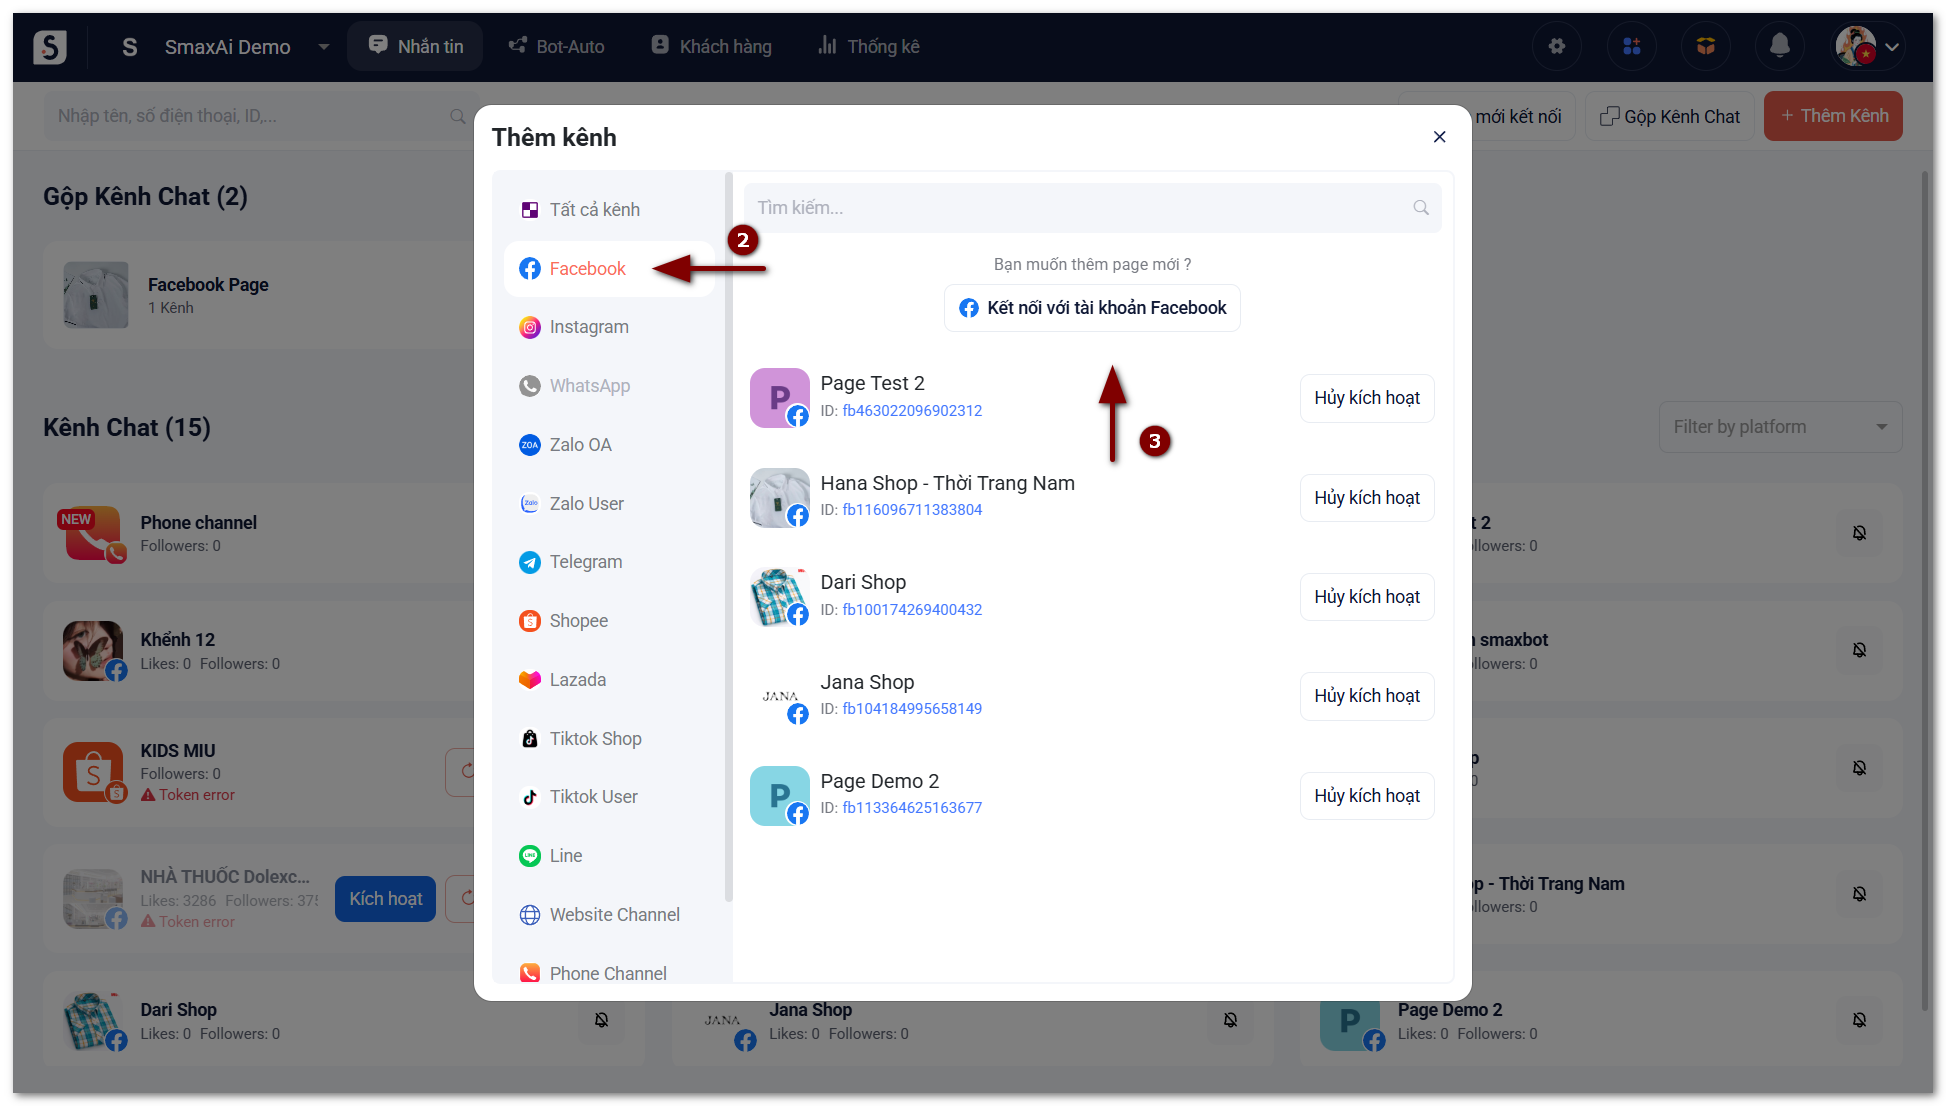Choose Shopee from channel sidebar
The image size is (1946, 1106).
pos(578,621)
